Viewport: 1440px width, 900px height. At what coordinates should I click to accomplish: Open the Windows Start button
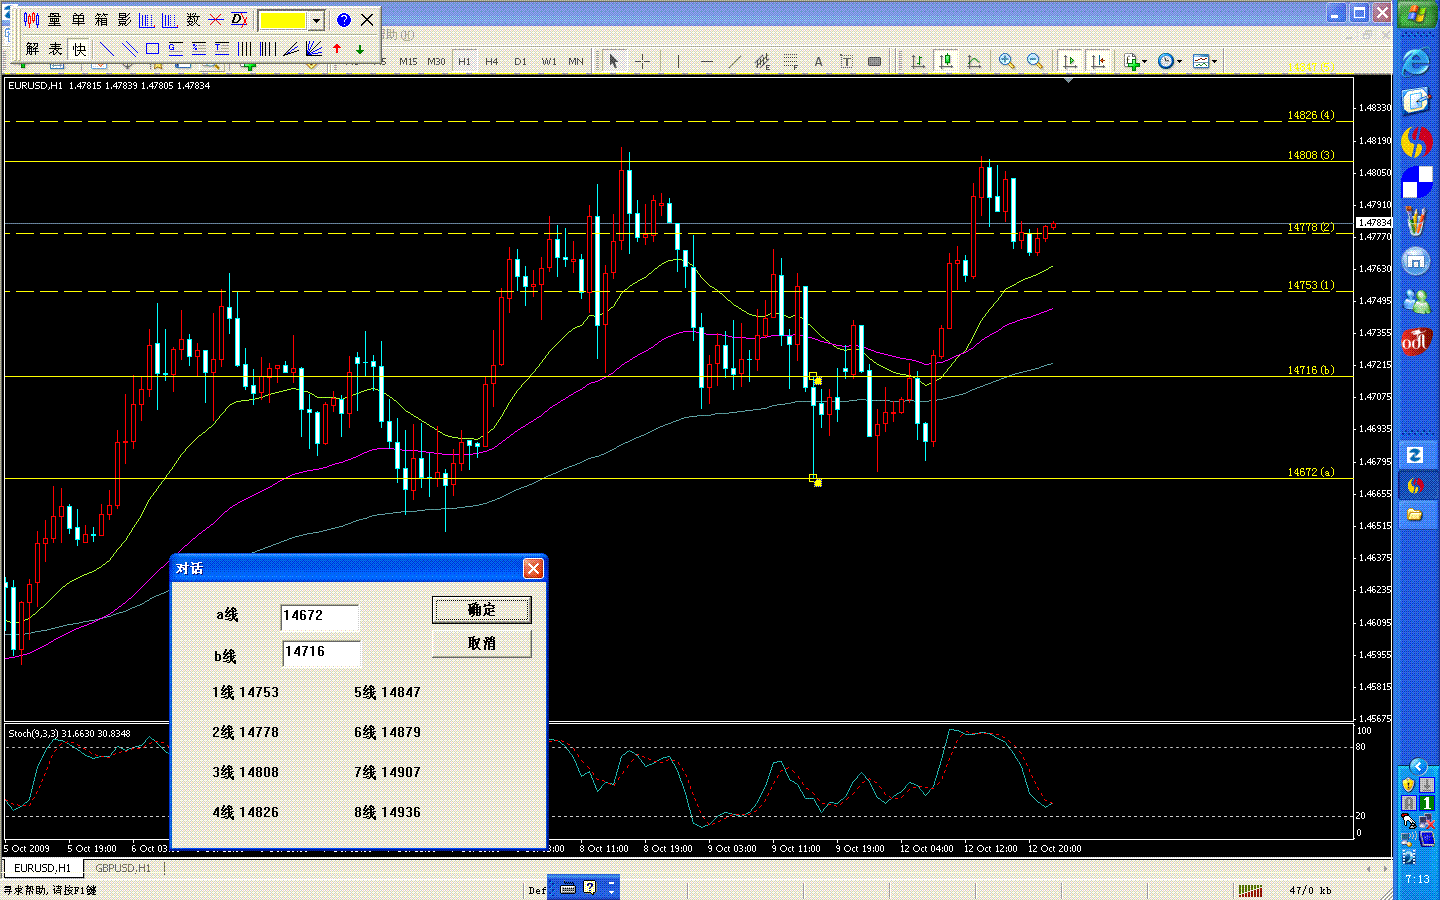pos(1416,15)
